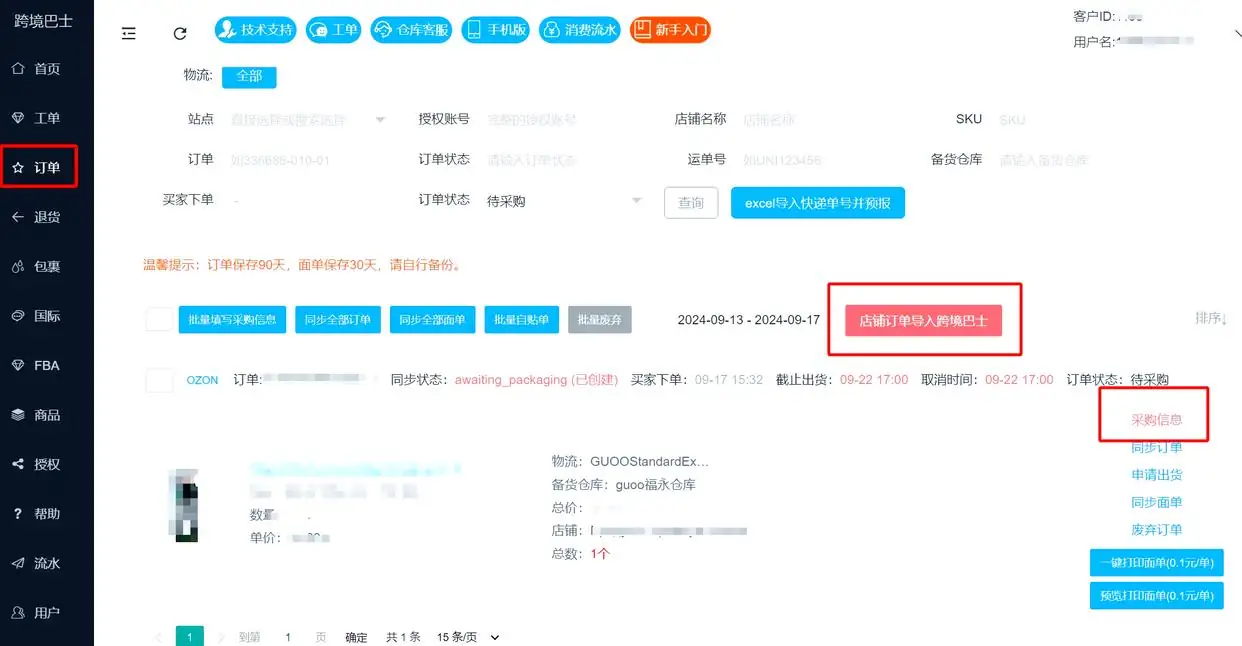
Task: Open 仓库客服 warehouse customer service
Action: [x=411, y=29]
